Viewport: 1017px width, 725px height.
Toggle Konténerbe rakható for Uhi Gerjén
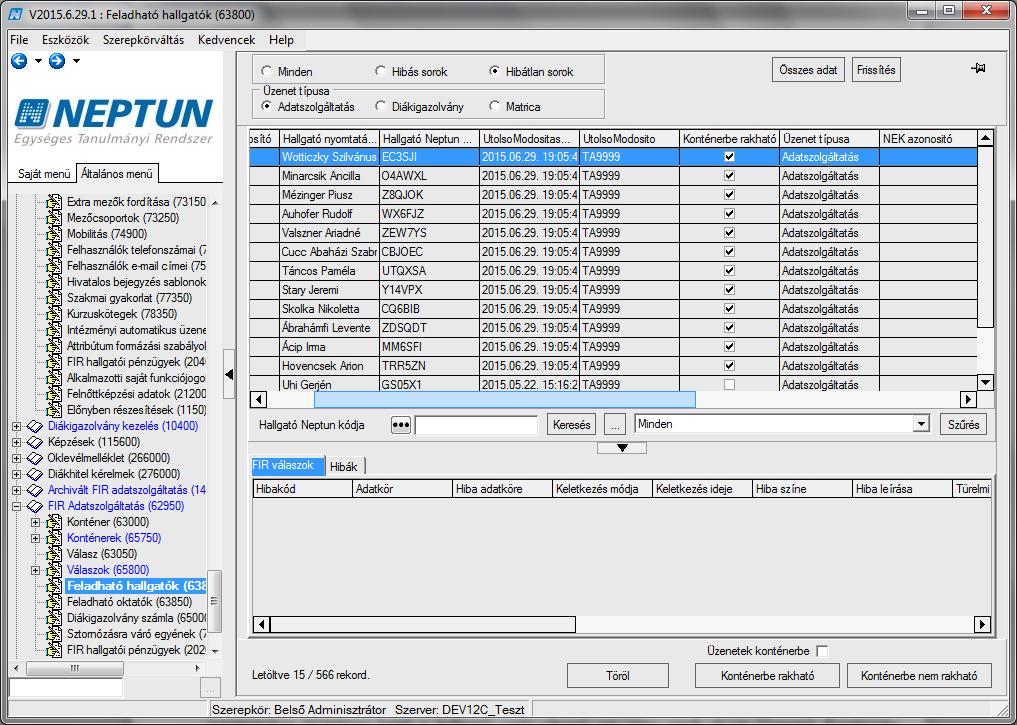click(730, 385)
